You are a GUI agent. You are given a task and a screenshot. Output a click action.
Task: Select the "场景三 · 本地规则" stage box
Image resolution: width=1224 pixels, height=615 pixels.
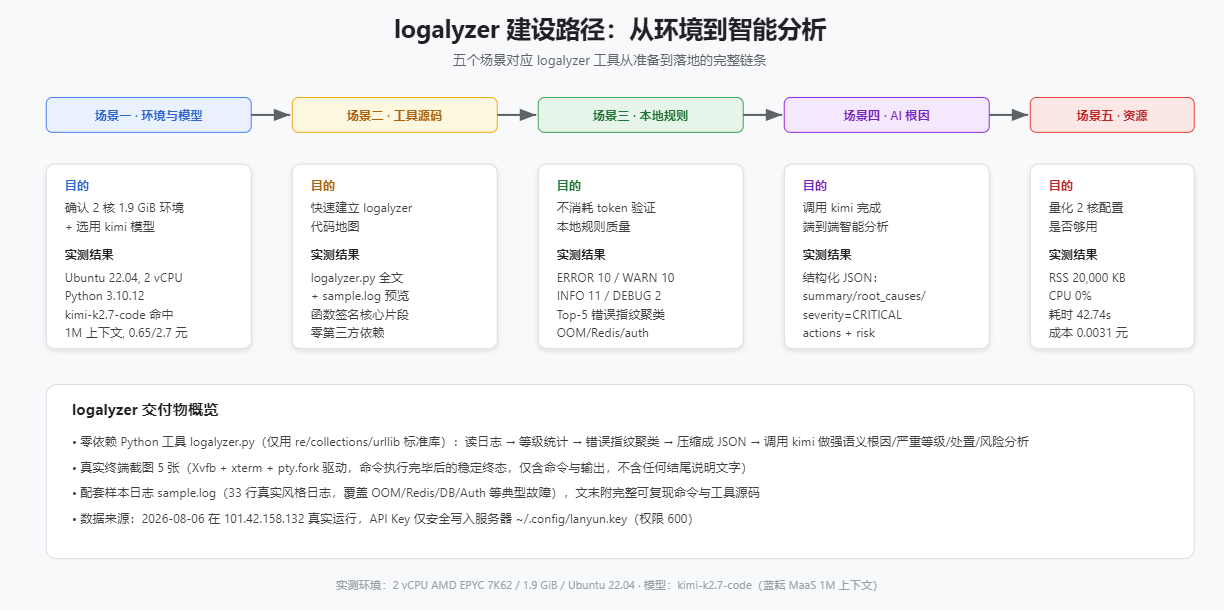640,115
